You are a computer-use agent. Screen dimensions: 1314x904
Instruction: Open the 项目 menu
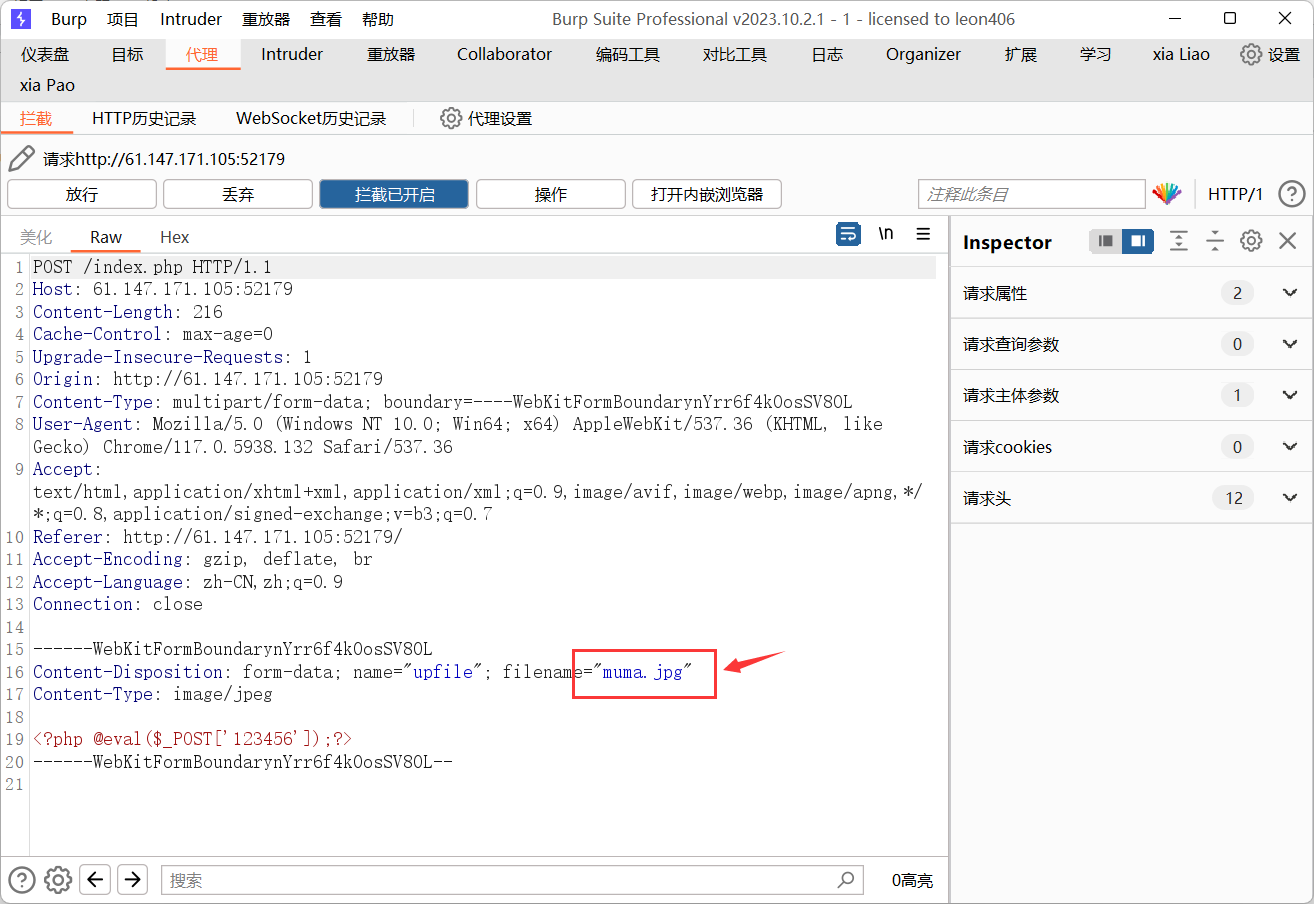pos(123,19)
